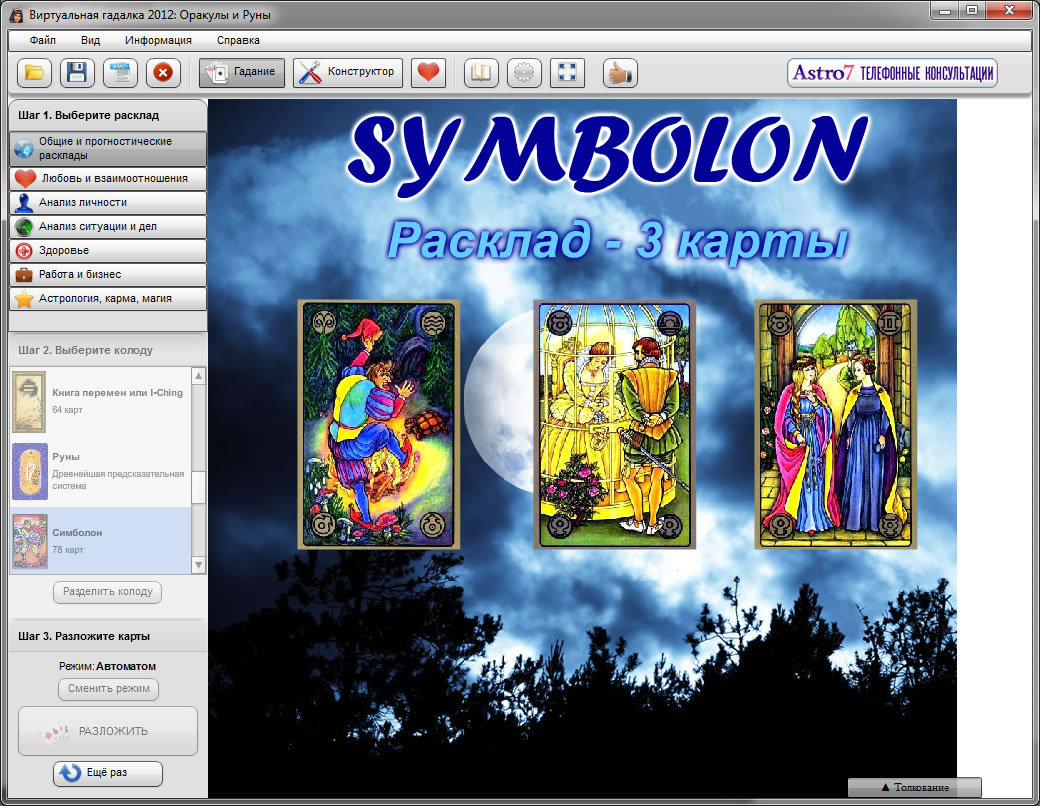The height and width of the screenshot is (806, 1040).
Task: Click the Симболон deck thumbnail
Action: point(30,541)
